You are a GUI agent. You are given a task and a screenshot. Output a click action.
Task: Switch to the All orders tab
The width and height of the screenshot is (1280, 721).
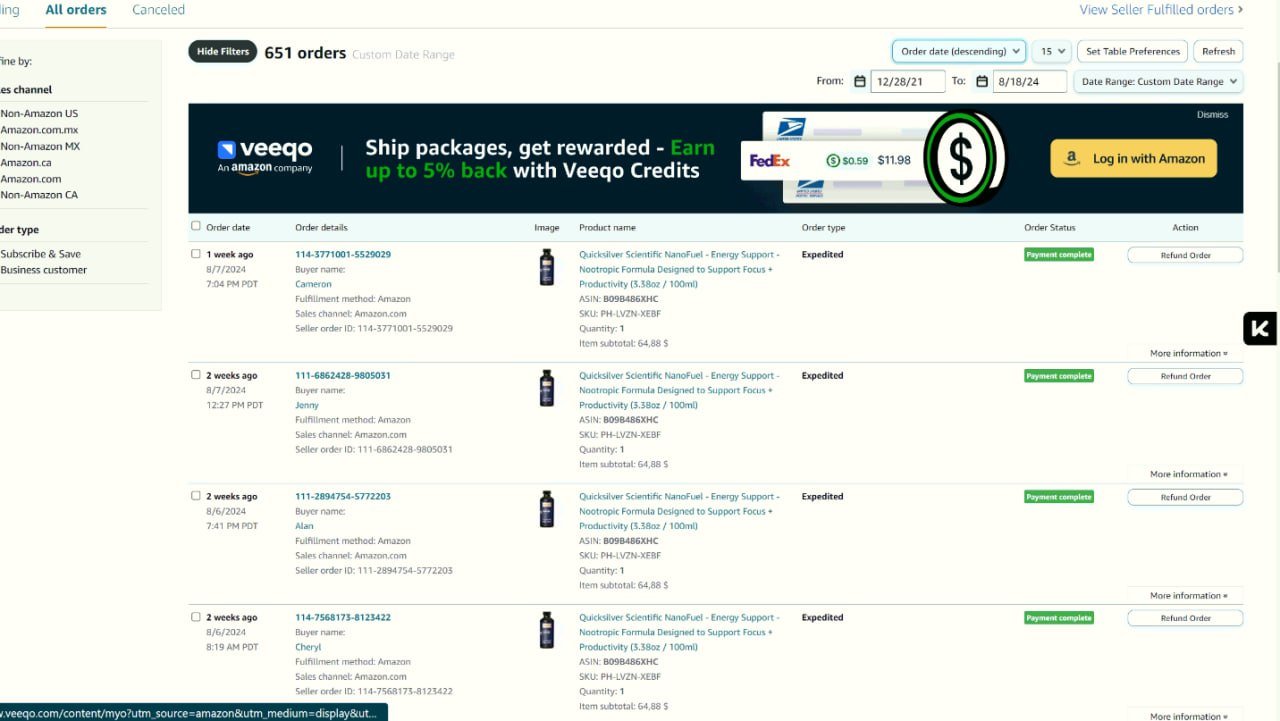[x=76, y=10]
